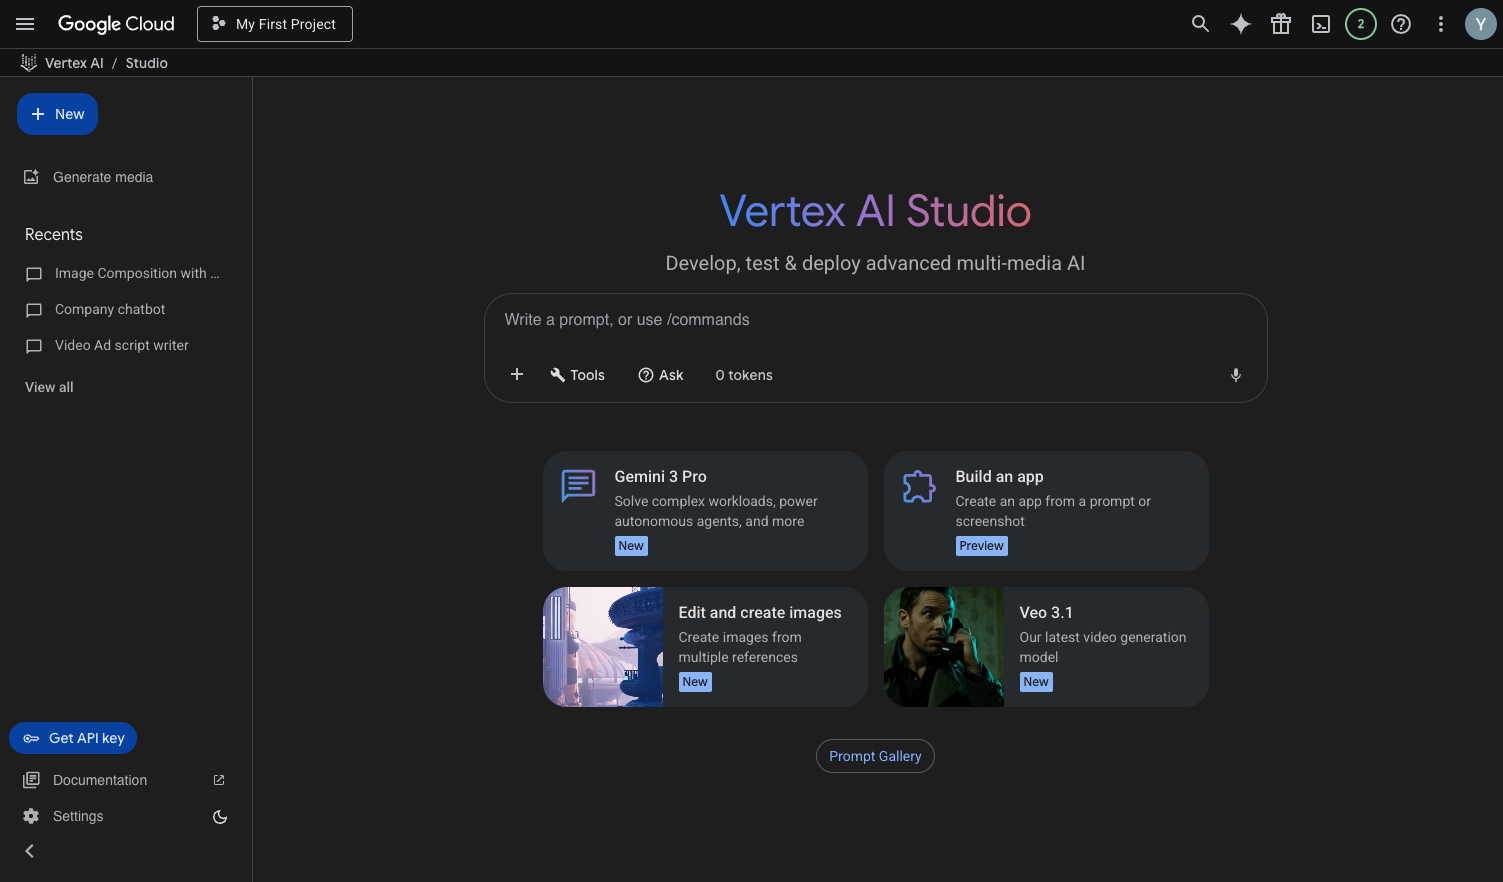Open the Company chatbot recent item
Viewport: 1503px width, 882px height.
coord(110,309)
